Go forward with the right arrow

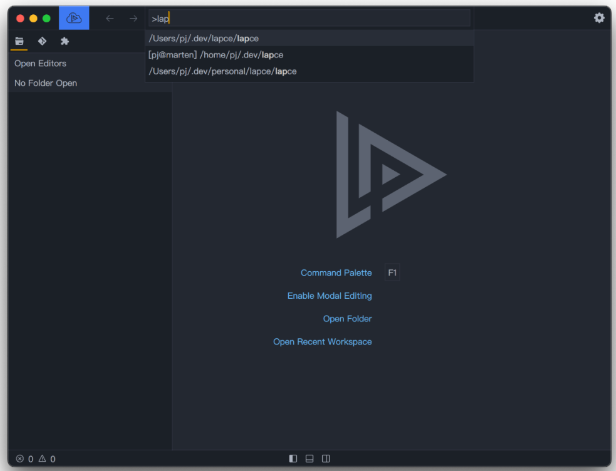tap(134, 18)
